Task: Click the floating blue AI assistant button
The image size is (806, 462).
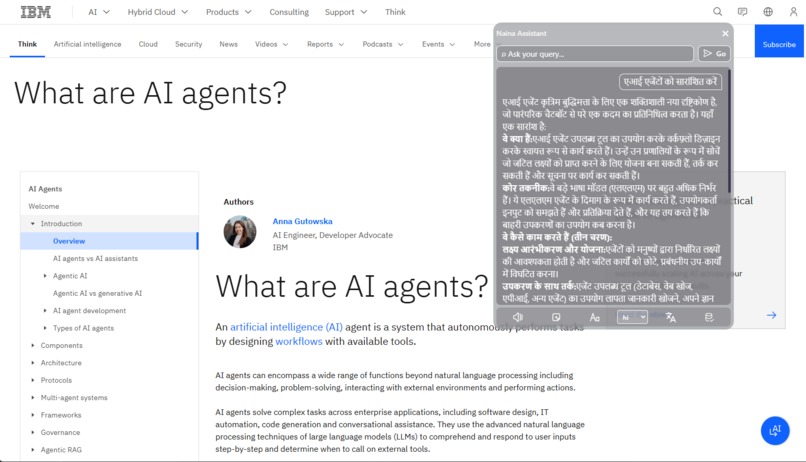Action: pyautogui.click(x=775, y=430)
